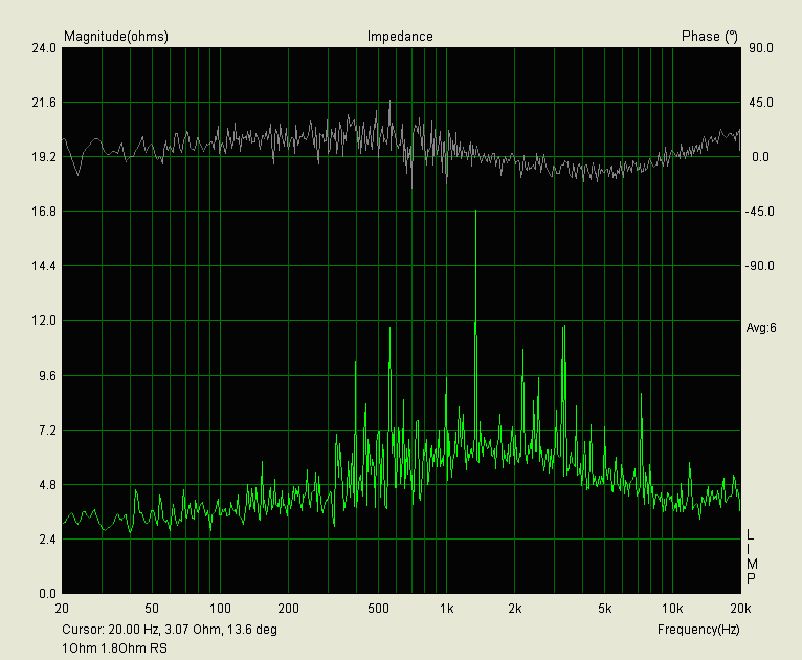Click the 50 frequency axis label
Image resolution: width=802 pixels, height=660 pixels.
coord(152,608)
